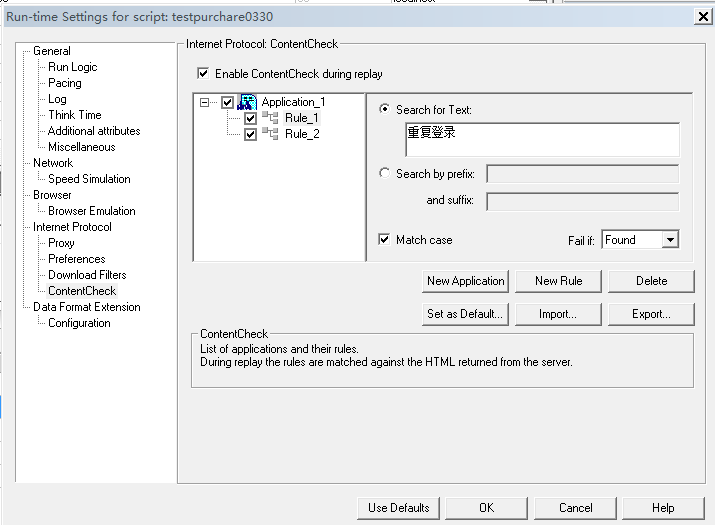This screenshot has height=525, width=715.
Task: Click the Cancel button
Action: tap(575, 508)
